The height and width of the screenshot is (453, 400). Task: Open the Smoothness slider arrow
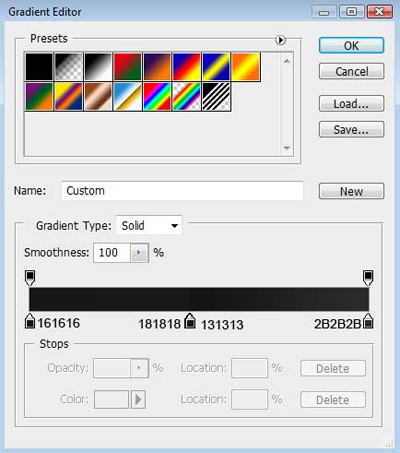pyautogui.click(x=139, y=253)
